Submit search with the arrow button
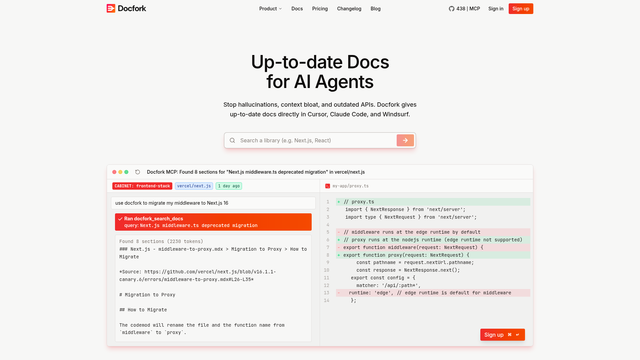 tap(405, 140)
